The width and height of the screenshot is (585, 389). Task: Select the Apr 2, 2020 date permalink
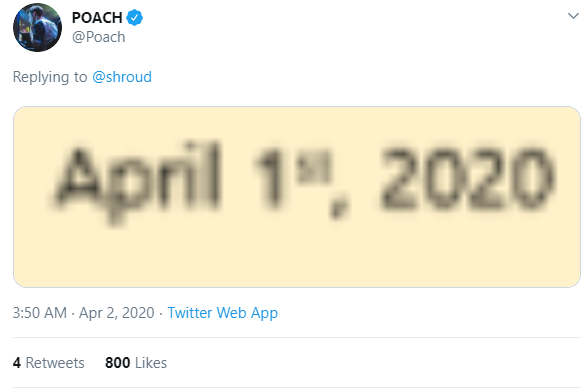116,313
